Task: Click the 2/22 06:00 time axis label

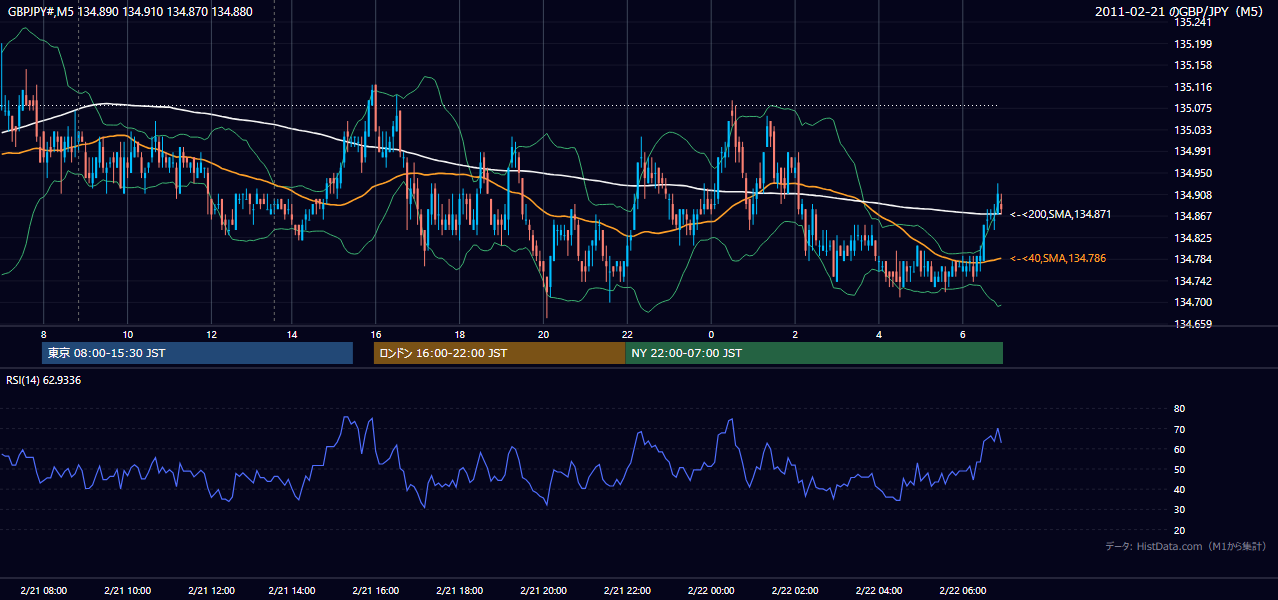Action: (x=961, y=590)
